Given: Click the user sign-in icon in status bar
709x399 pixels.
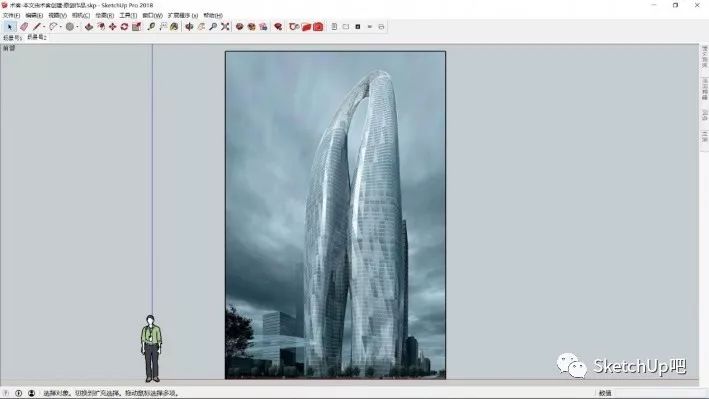Looking at the screenshot, I should pyautogui.click(x=31, y=393).
